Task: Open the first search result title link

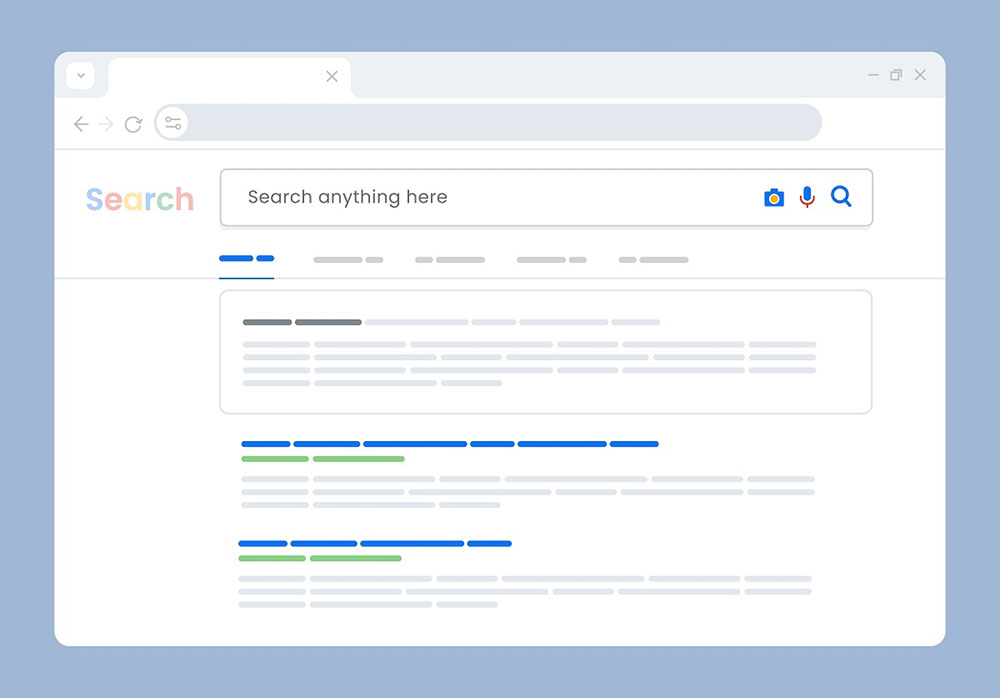Action: click(x=446, y=443)
